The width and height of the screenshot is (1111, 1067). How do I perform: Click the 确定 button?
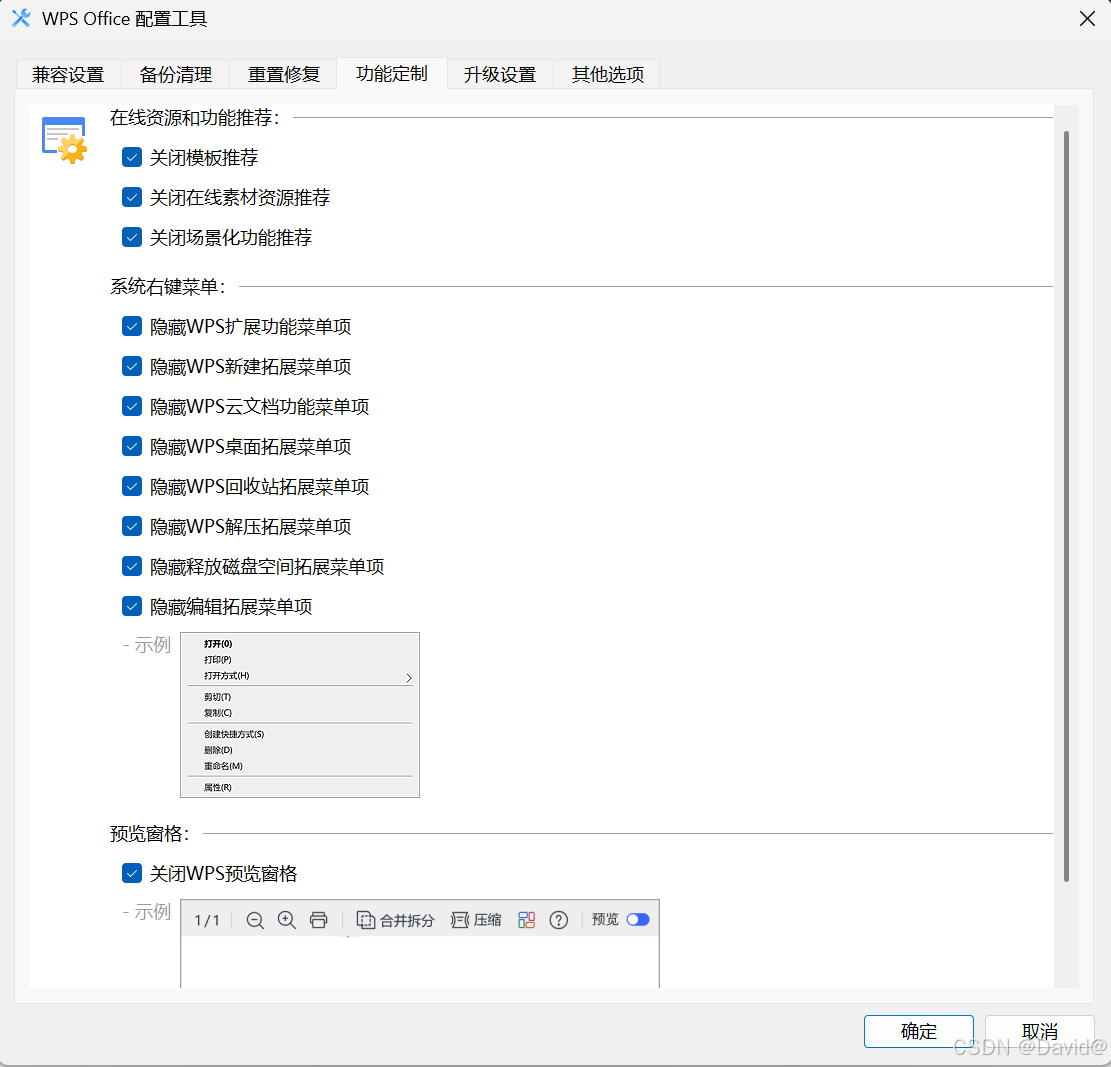point(918,1032)
